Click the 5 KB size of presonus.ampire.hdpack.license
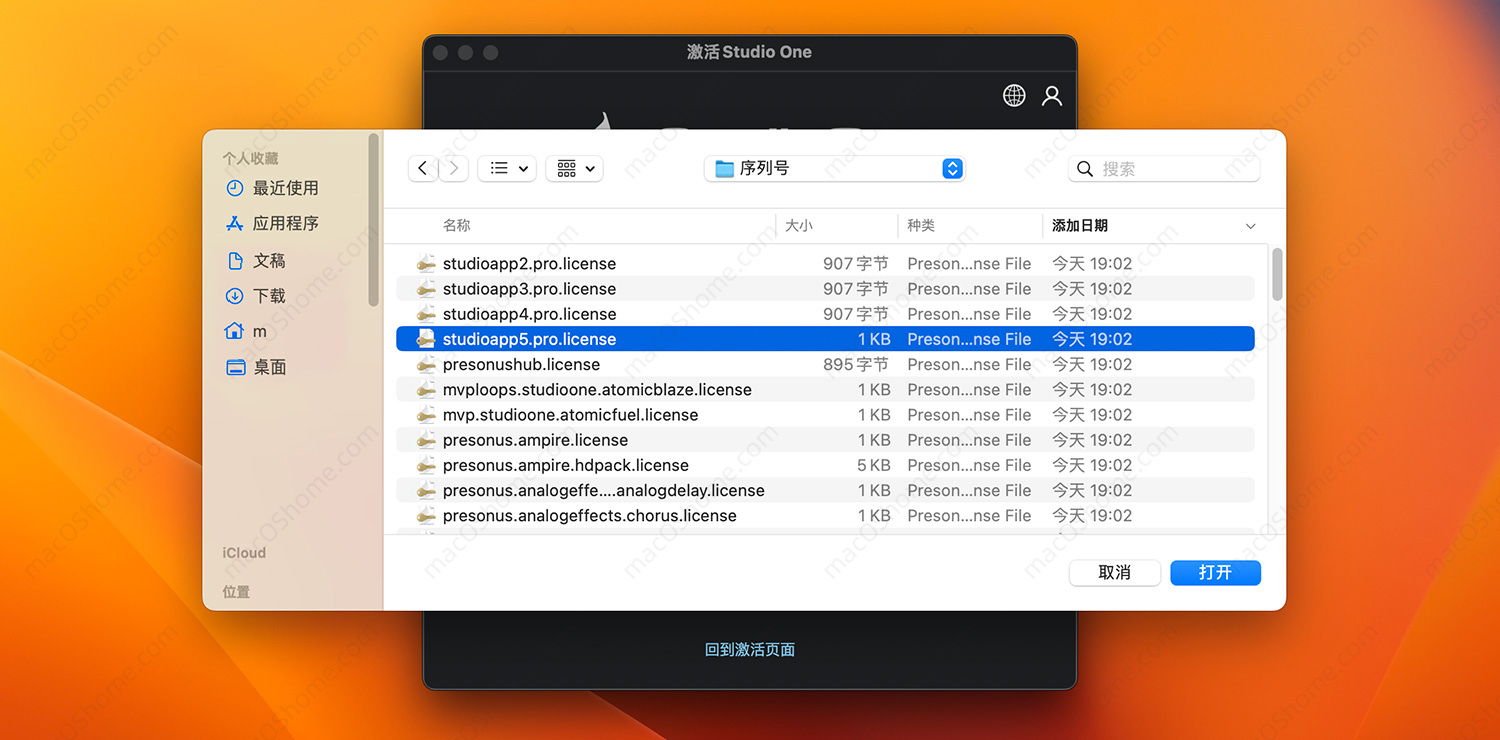 [873, 465]
